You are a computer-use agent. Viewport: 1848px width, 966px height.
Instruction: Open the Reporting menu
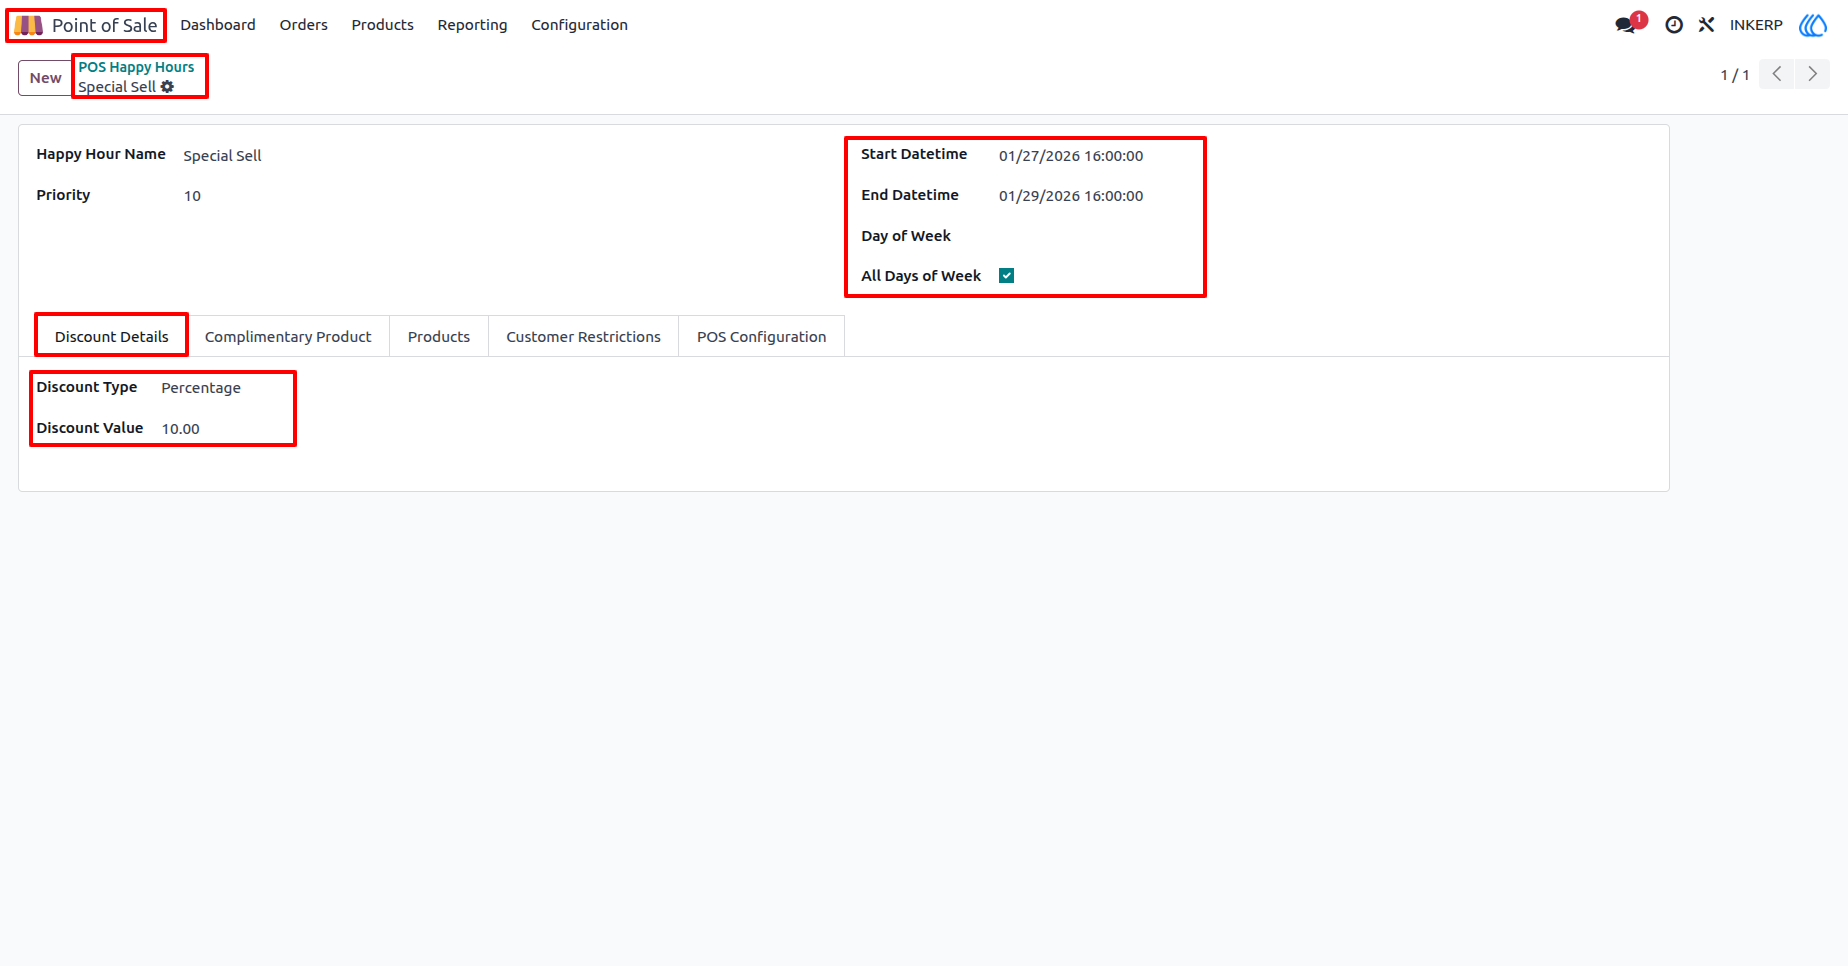(x=472, y=25)
